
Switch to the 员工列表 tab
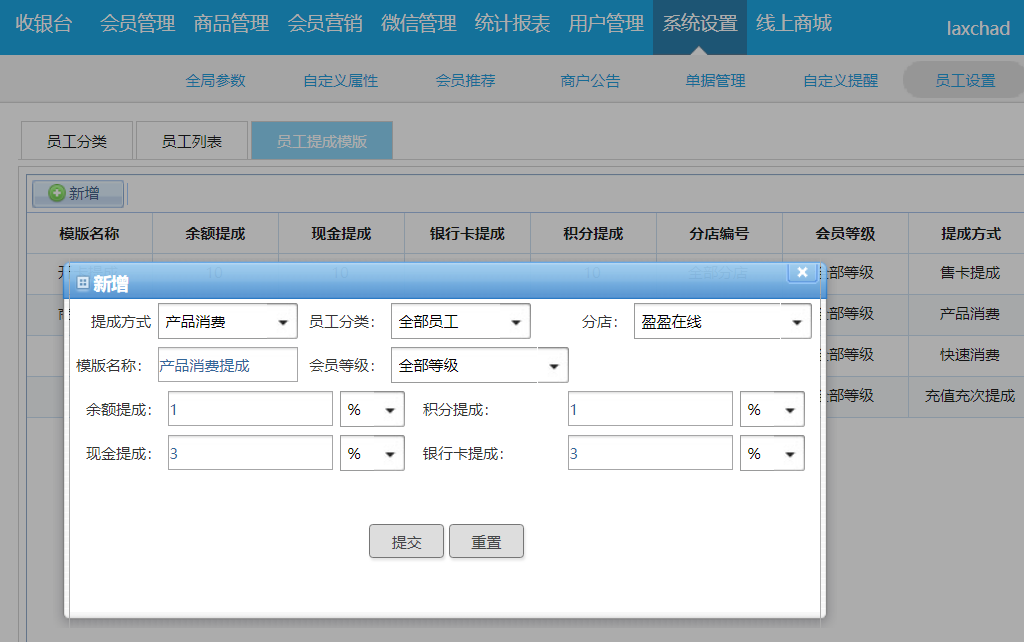(x=192, y=142)
